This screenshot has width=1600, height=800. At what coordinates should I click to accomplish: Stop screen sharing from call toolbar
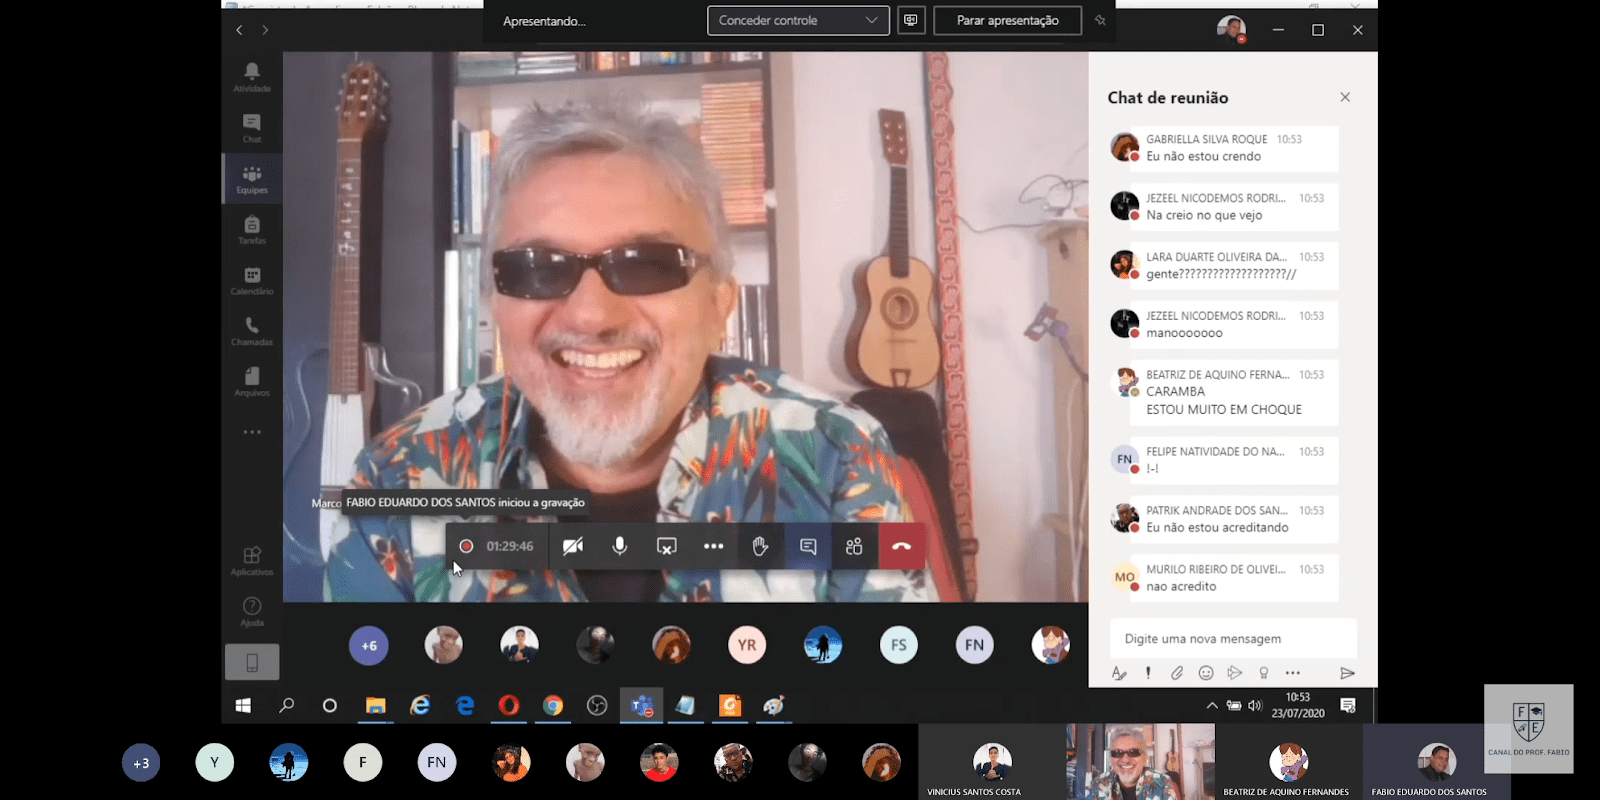point(666,546)
